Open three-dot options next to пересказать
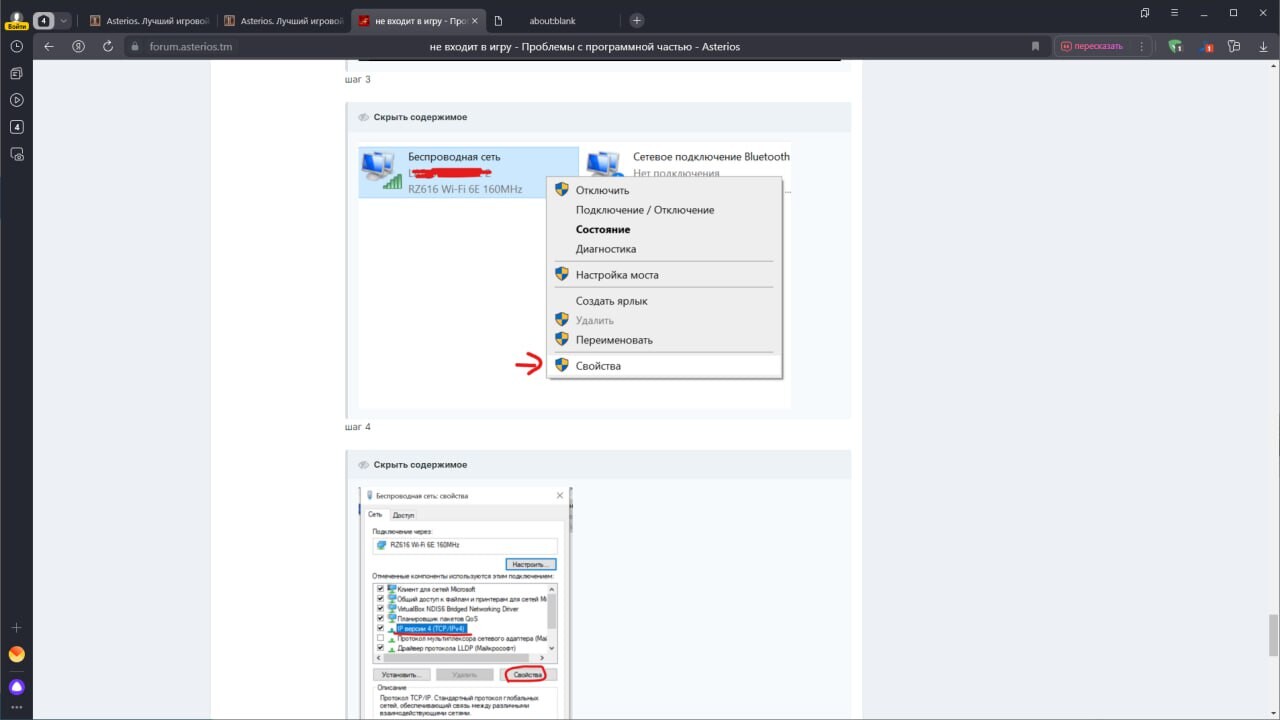The image size is (1280, 720). tap(1142, 46)
